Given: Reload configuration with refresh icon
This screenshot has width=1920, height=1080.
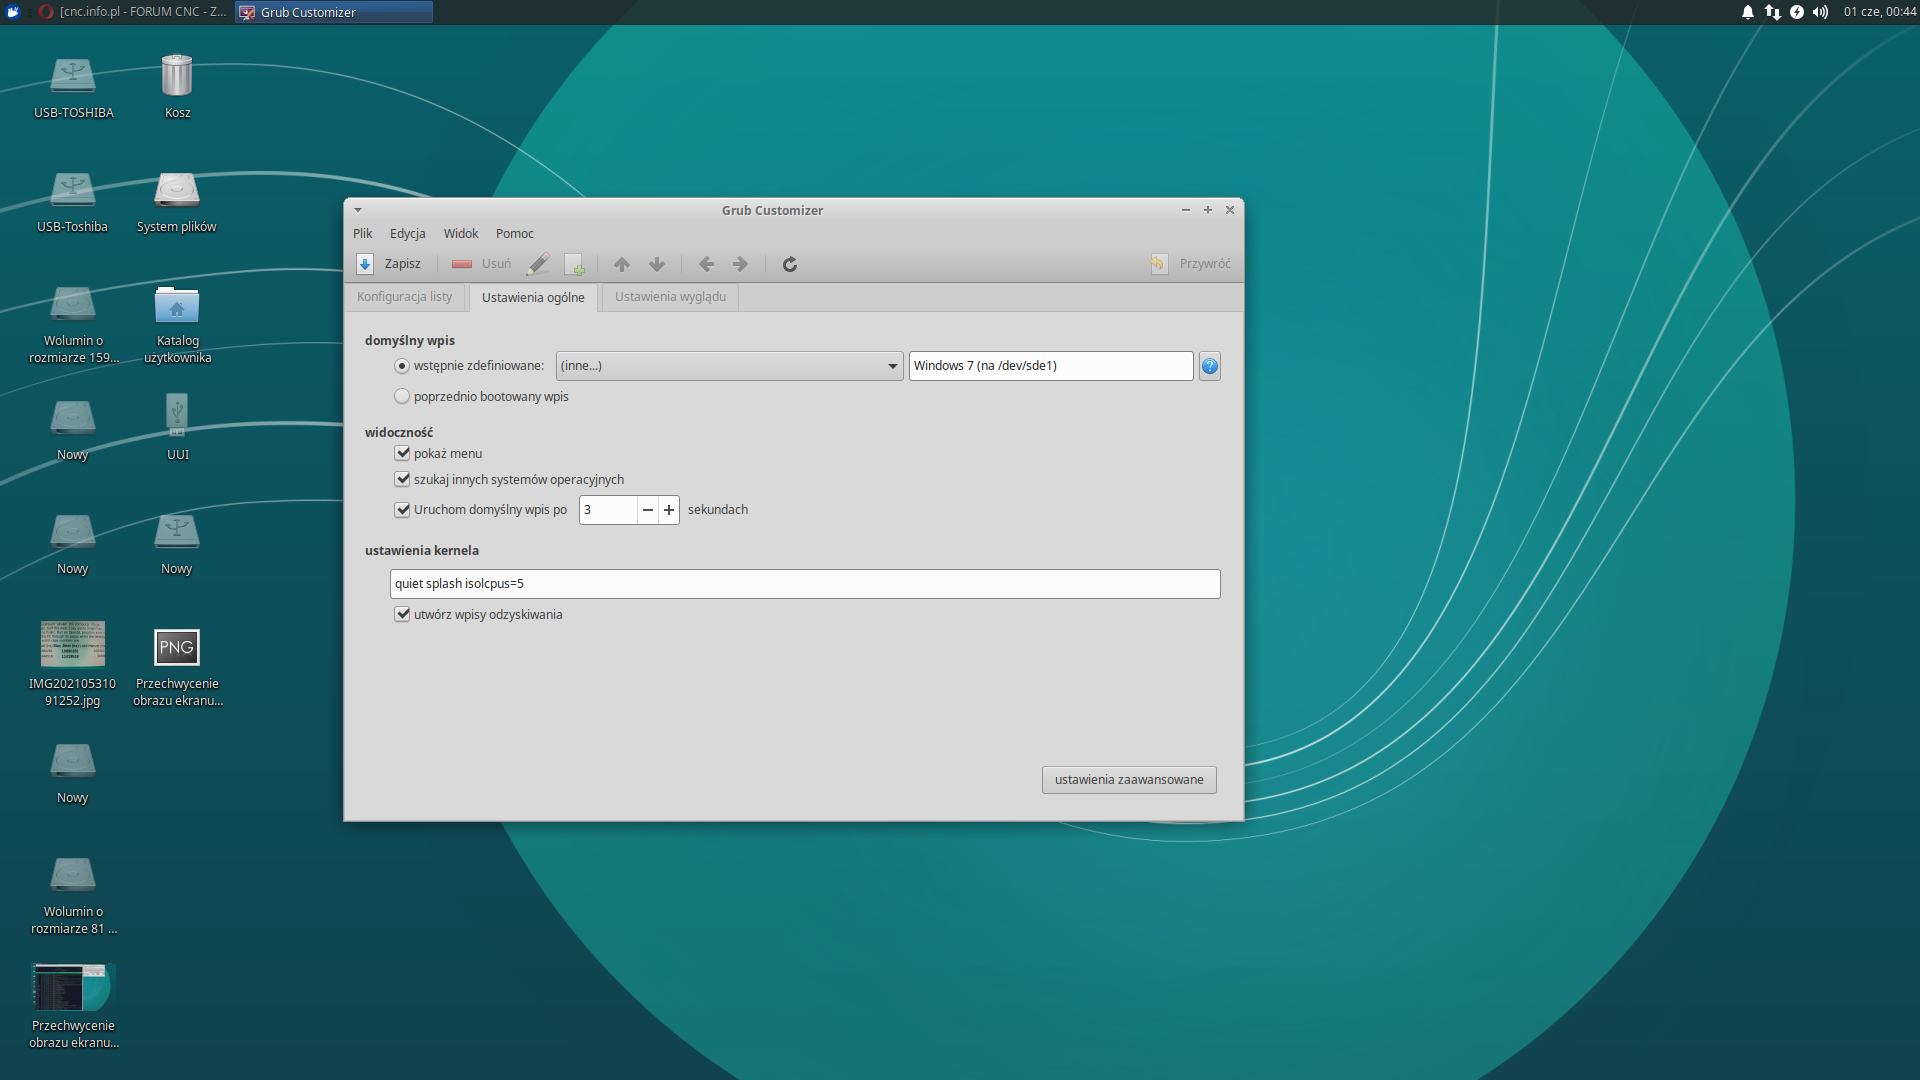Looking at the screenshot, I should [x=790, y=264].
